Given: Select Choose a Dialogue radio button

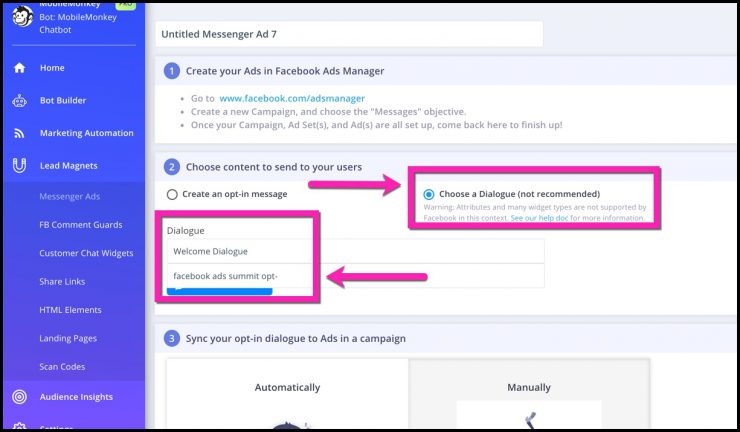Looking at the screenshot, I should (429, 194).
